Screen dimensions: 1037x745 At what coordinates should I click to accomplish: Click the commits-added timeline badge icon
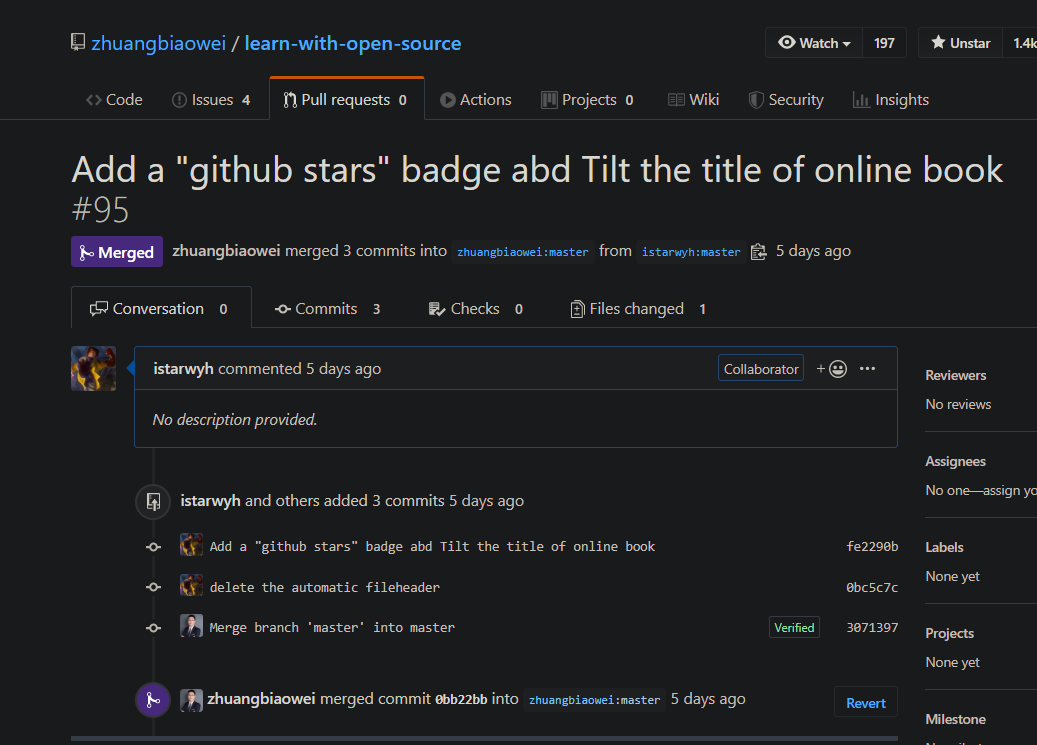pyautogui.click(x=153, y=501)
